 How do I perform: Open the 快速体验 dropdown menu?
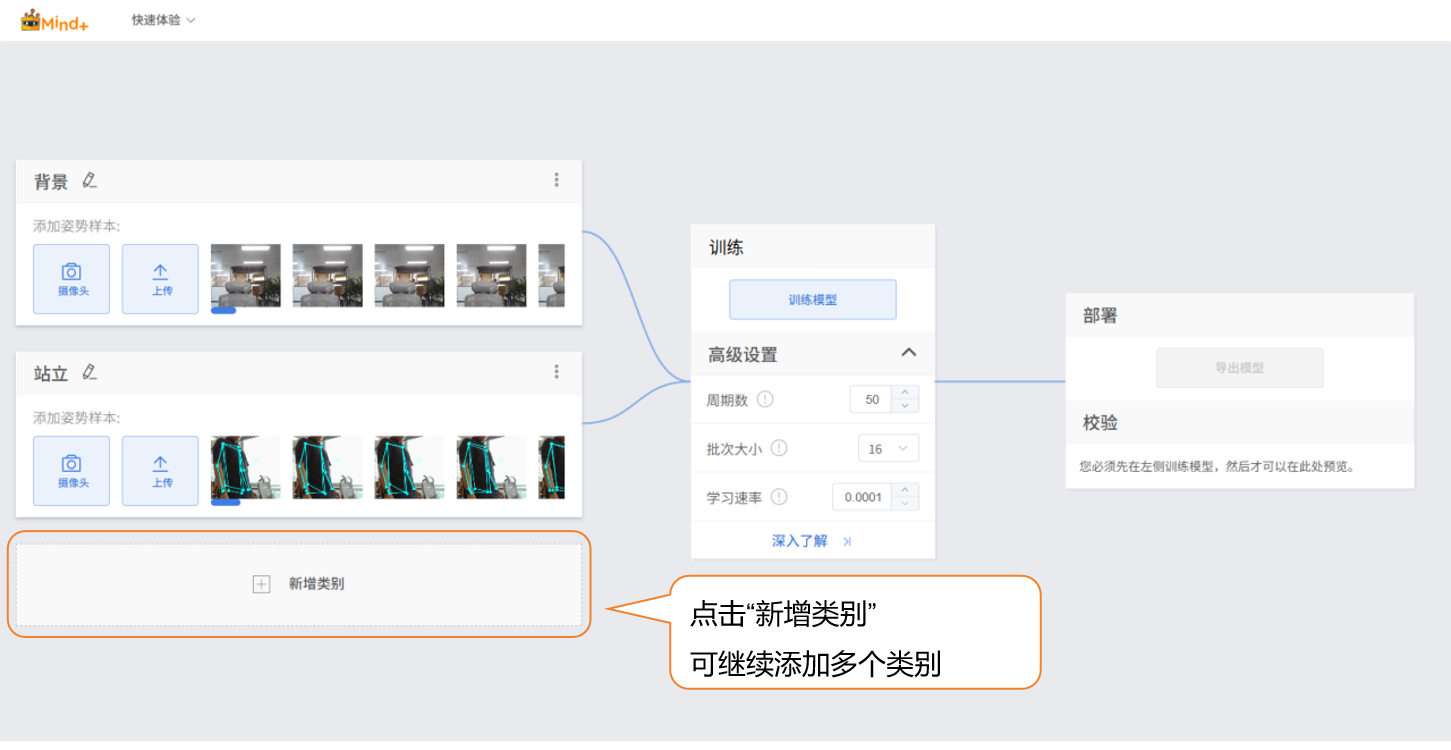(x=163, y=20)
